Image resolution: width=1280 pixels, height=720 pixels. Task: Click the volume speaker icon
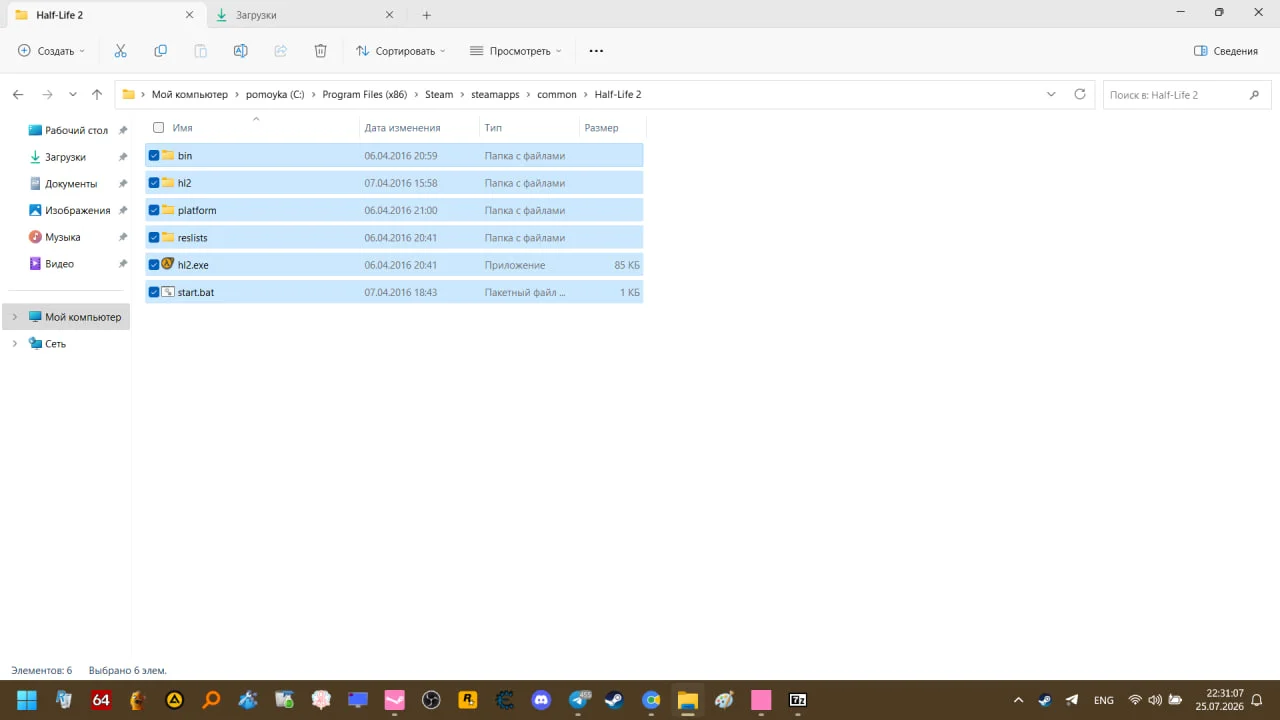tap(1155, 700)
